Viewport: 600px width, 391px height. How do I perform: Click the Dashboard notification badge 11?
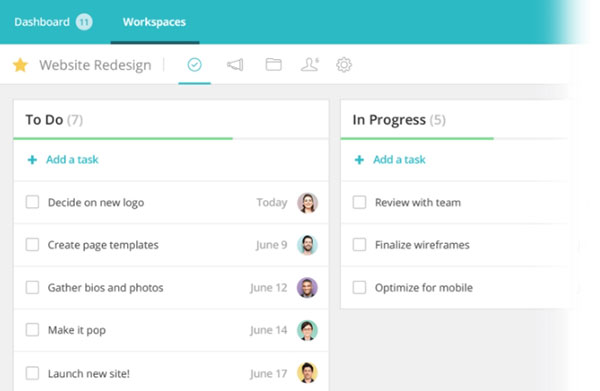click(84, 22)
